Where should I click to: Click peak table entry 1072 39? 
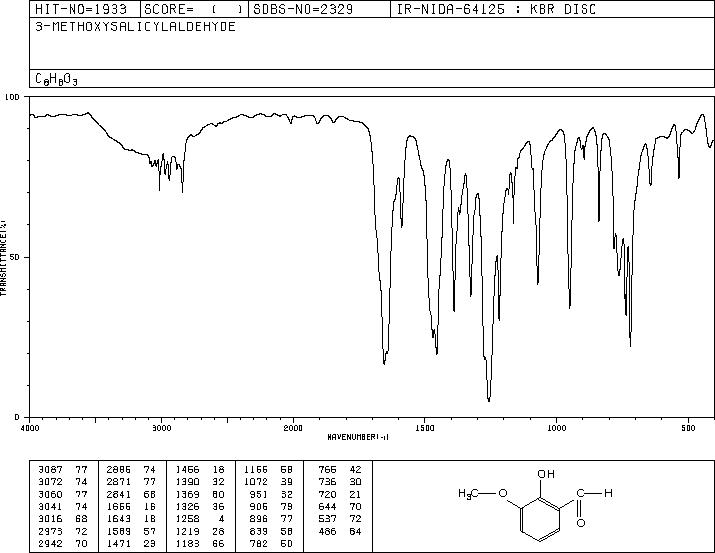tap(269, 482)
